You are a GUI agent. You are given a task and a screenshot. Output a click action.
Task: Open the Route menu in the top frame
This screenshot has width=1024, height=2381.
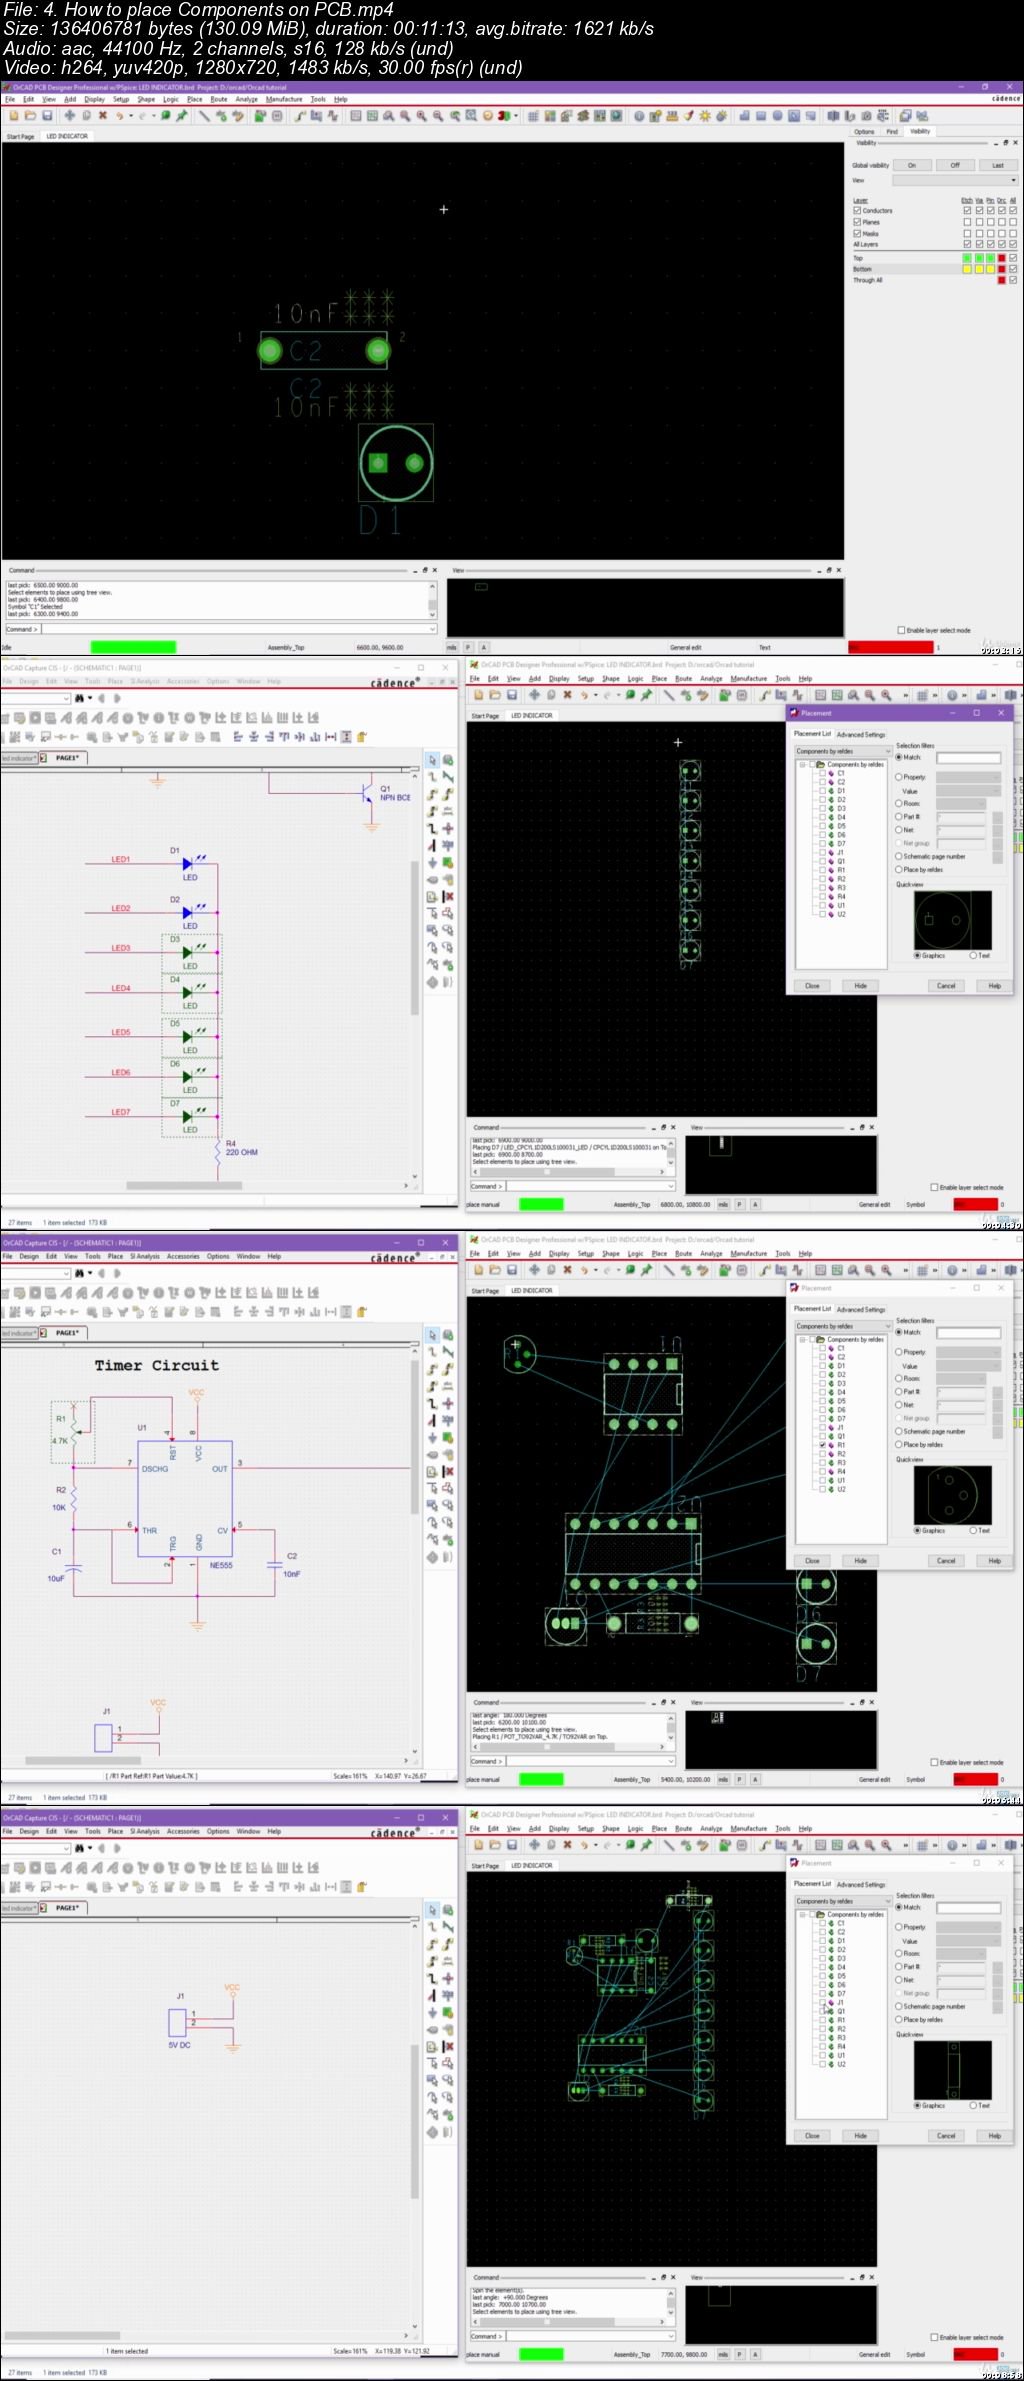point(219,99)
